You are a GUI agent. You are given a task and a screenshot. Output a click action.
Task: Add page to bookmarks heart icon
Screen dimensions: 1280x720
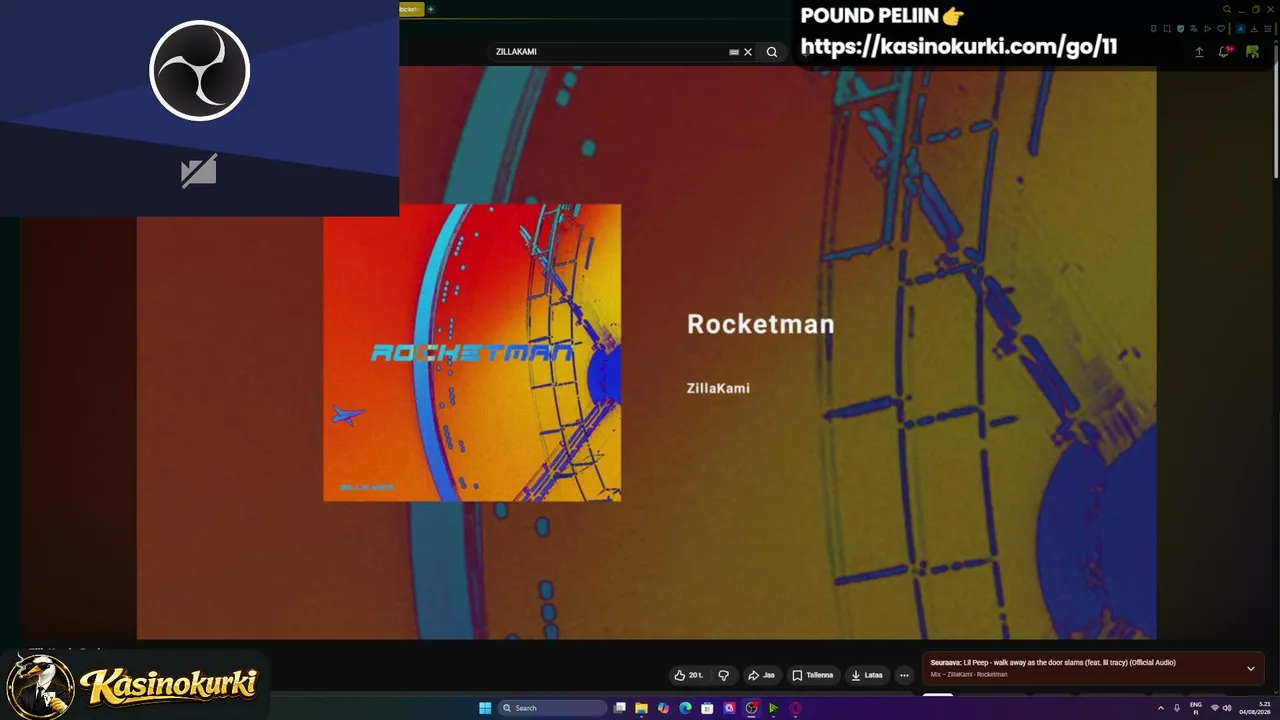(1221, 29)
